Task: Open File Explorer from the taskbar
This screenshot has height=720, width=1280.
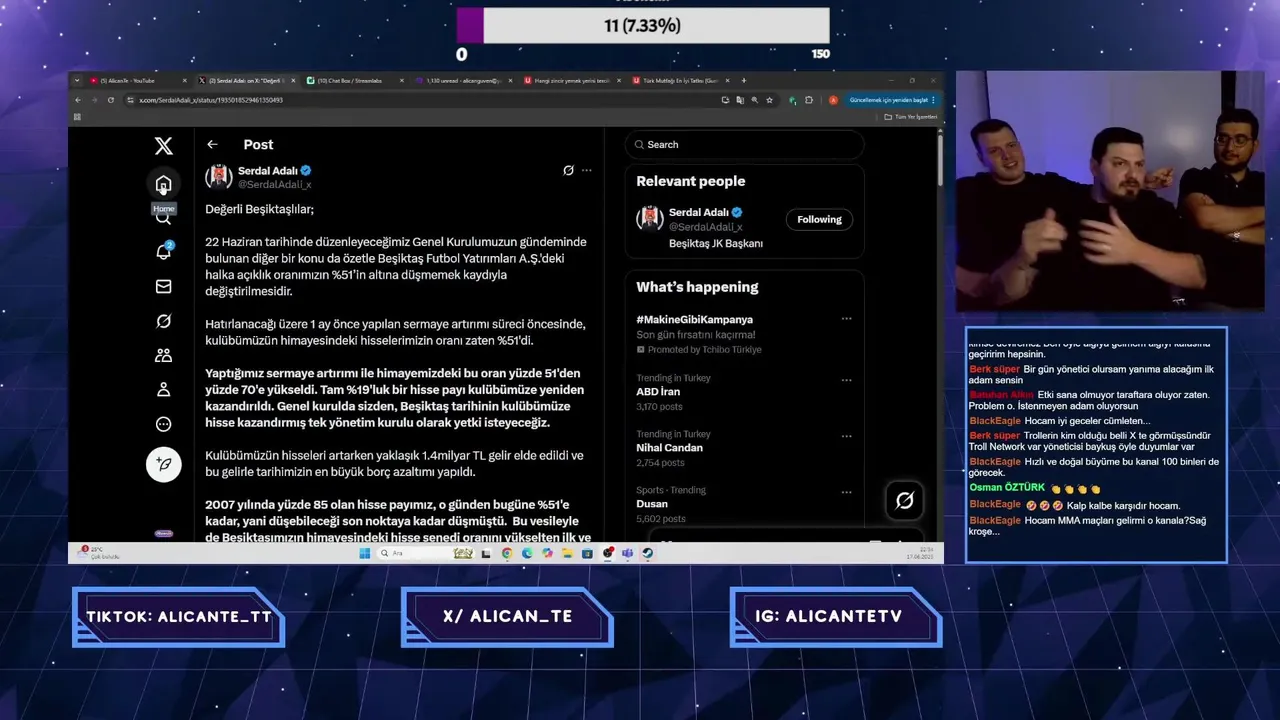Action: [567, 553]
